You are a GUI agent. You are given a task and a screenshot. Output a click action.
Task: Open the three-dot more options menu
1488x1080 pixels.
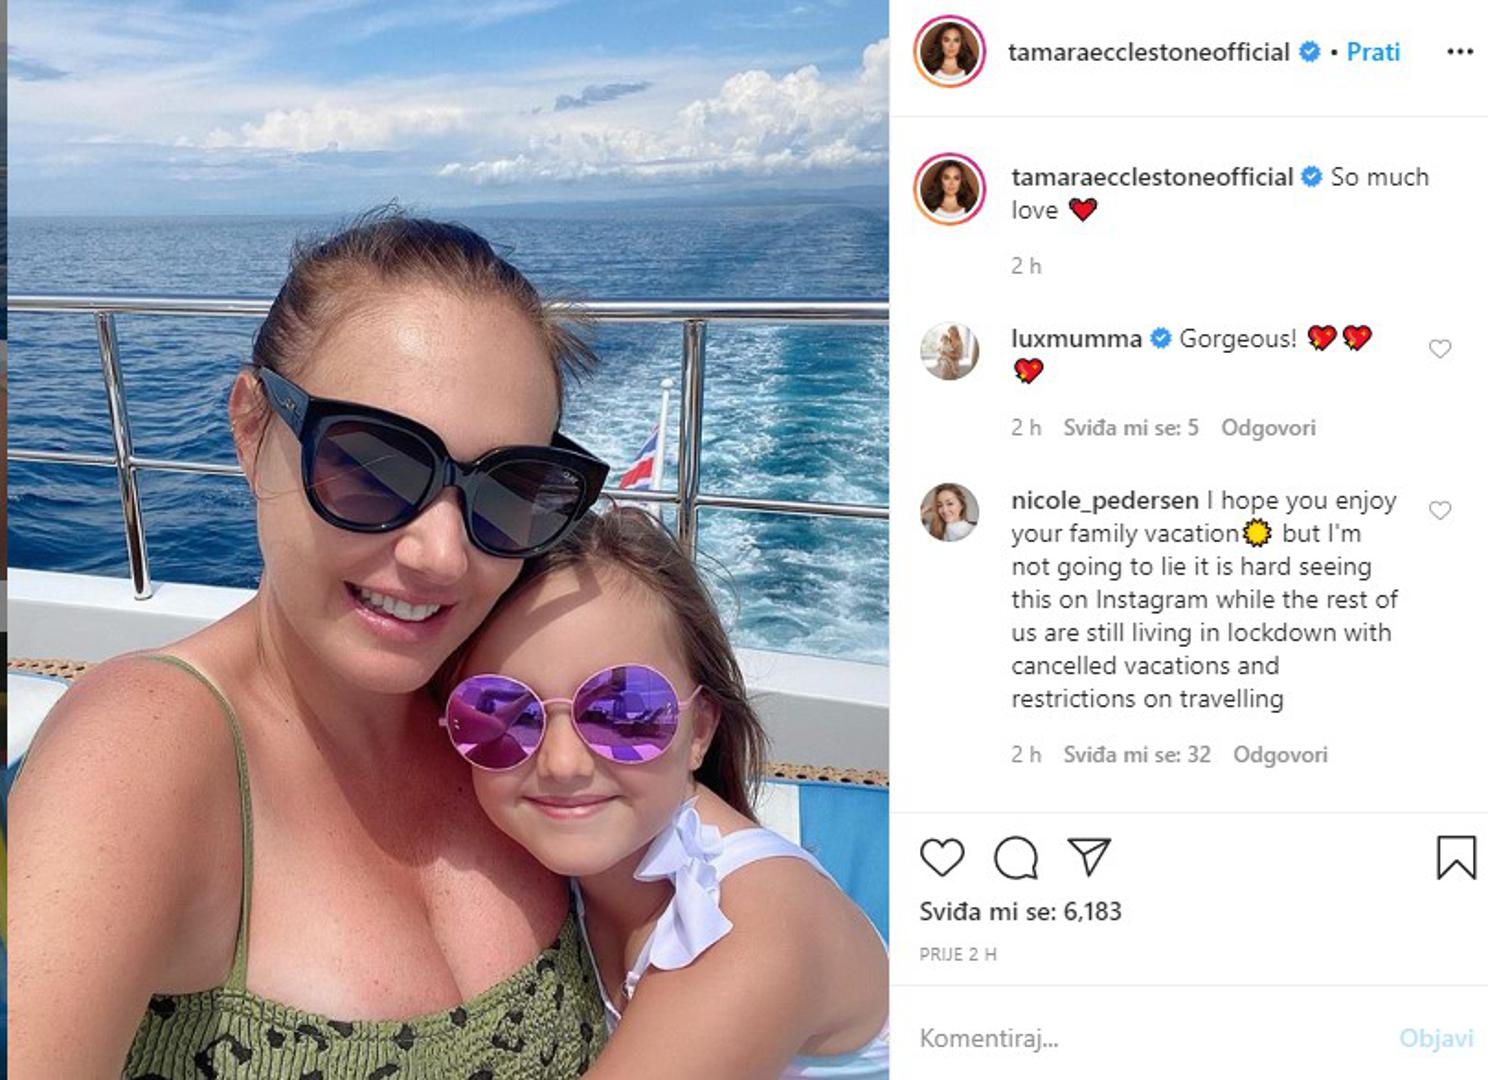(1460, 52)
